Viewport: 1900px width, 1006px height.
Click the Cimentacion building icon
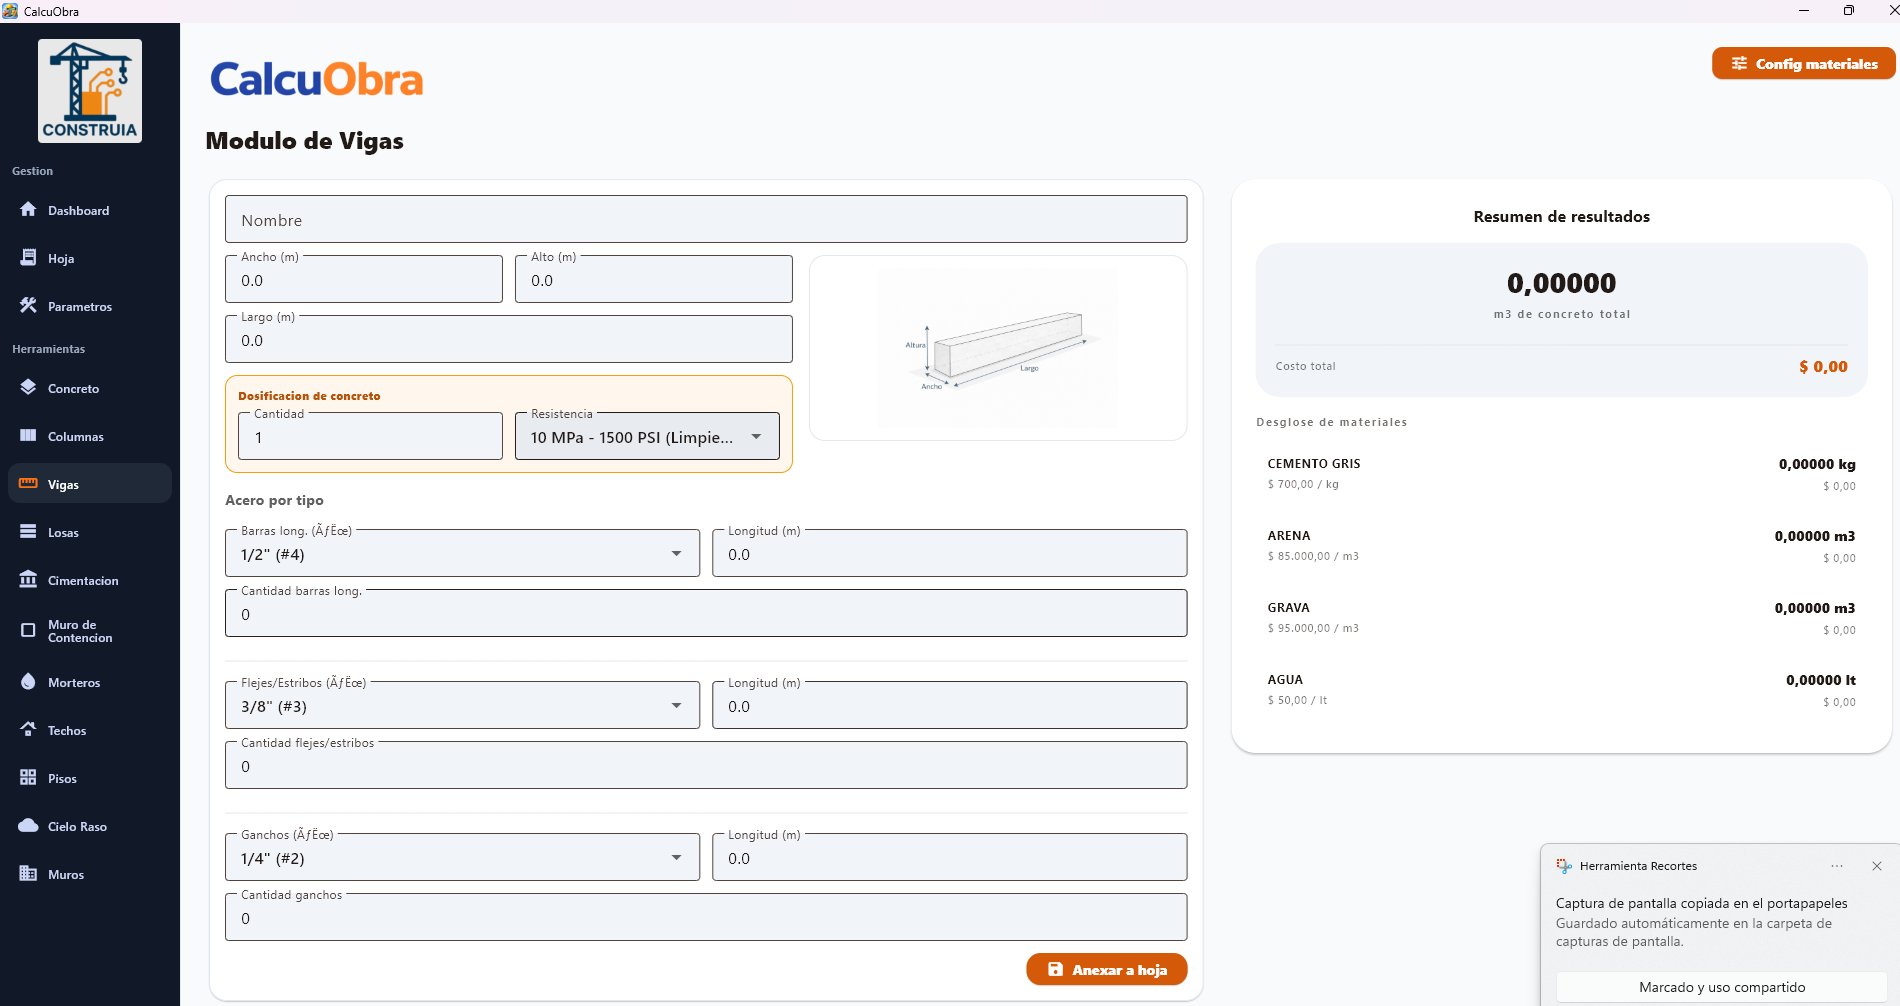pyautogui.click(x=28, y=580)
